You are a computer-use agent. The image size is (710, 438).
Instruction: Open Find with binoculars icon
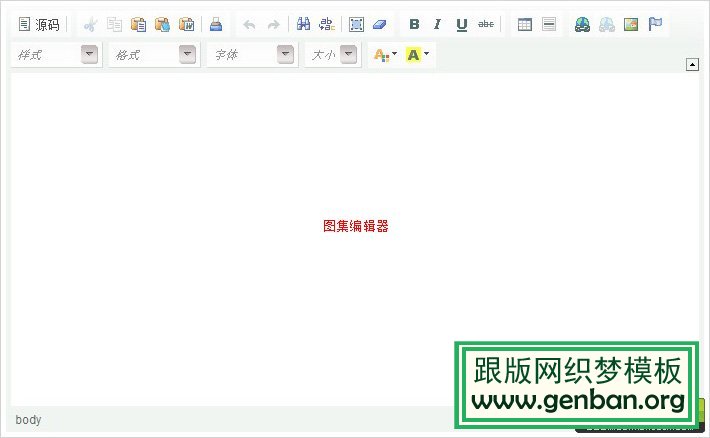(303, 24)
